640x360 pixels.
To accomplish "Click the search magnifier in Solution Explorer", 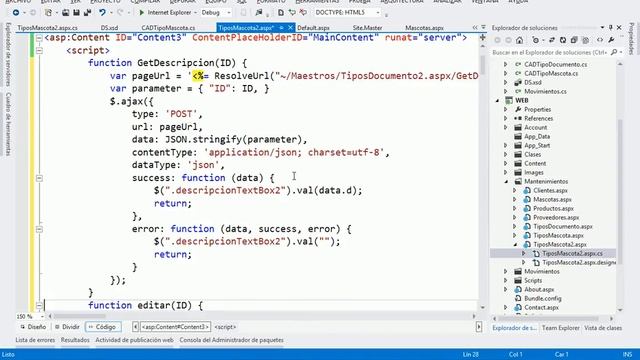I will [613, 52].
